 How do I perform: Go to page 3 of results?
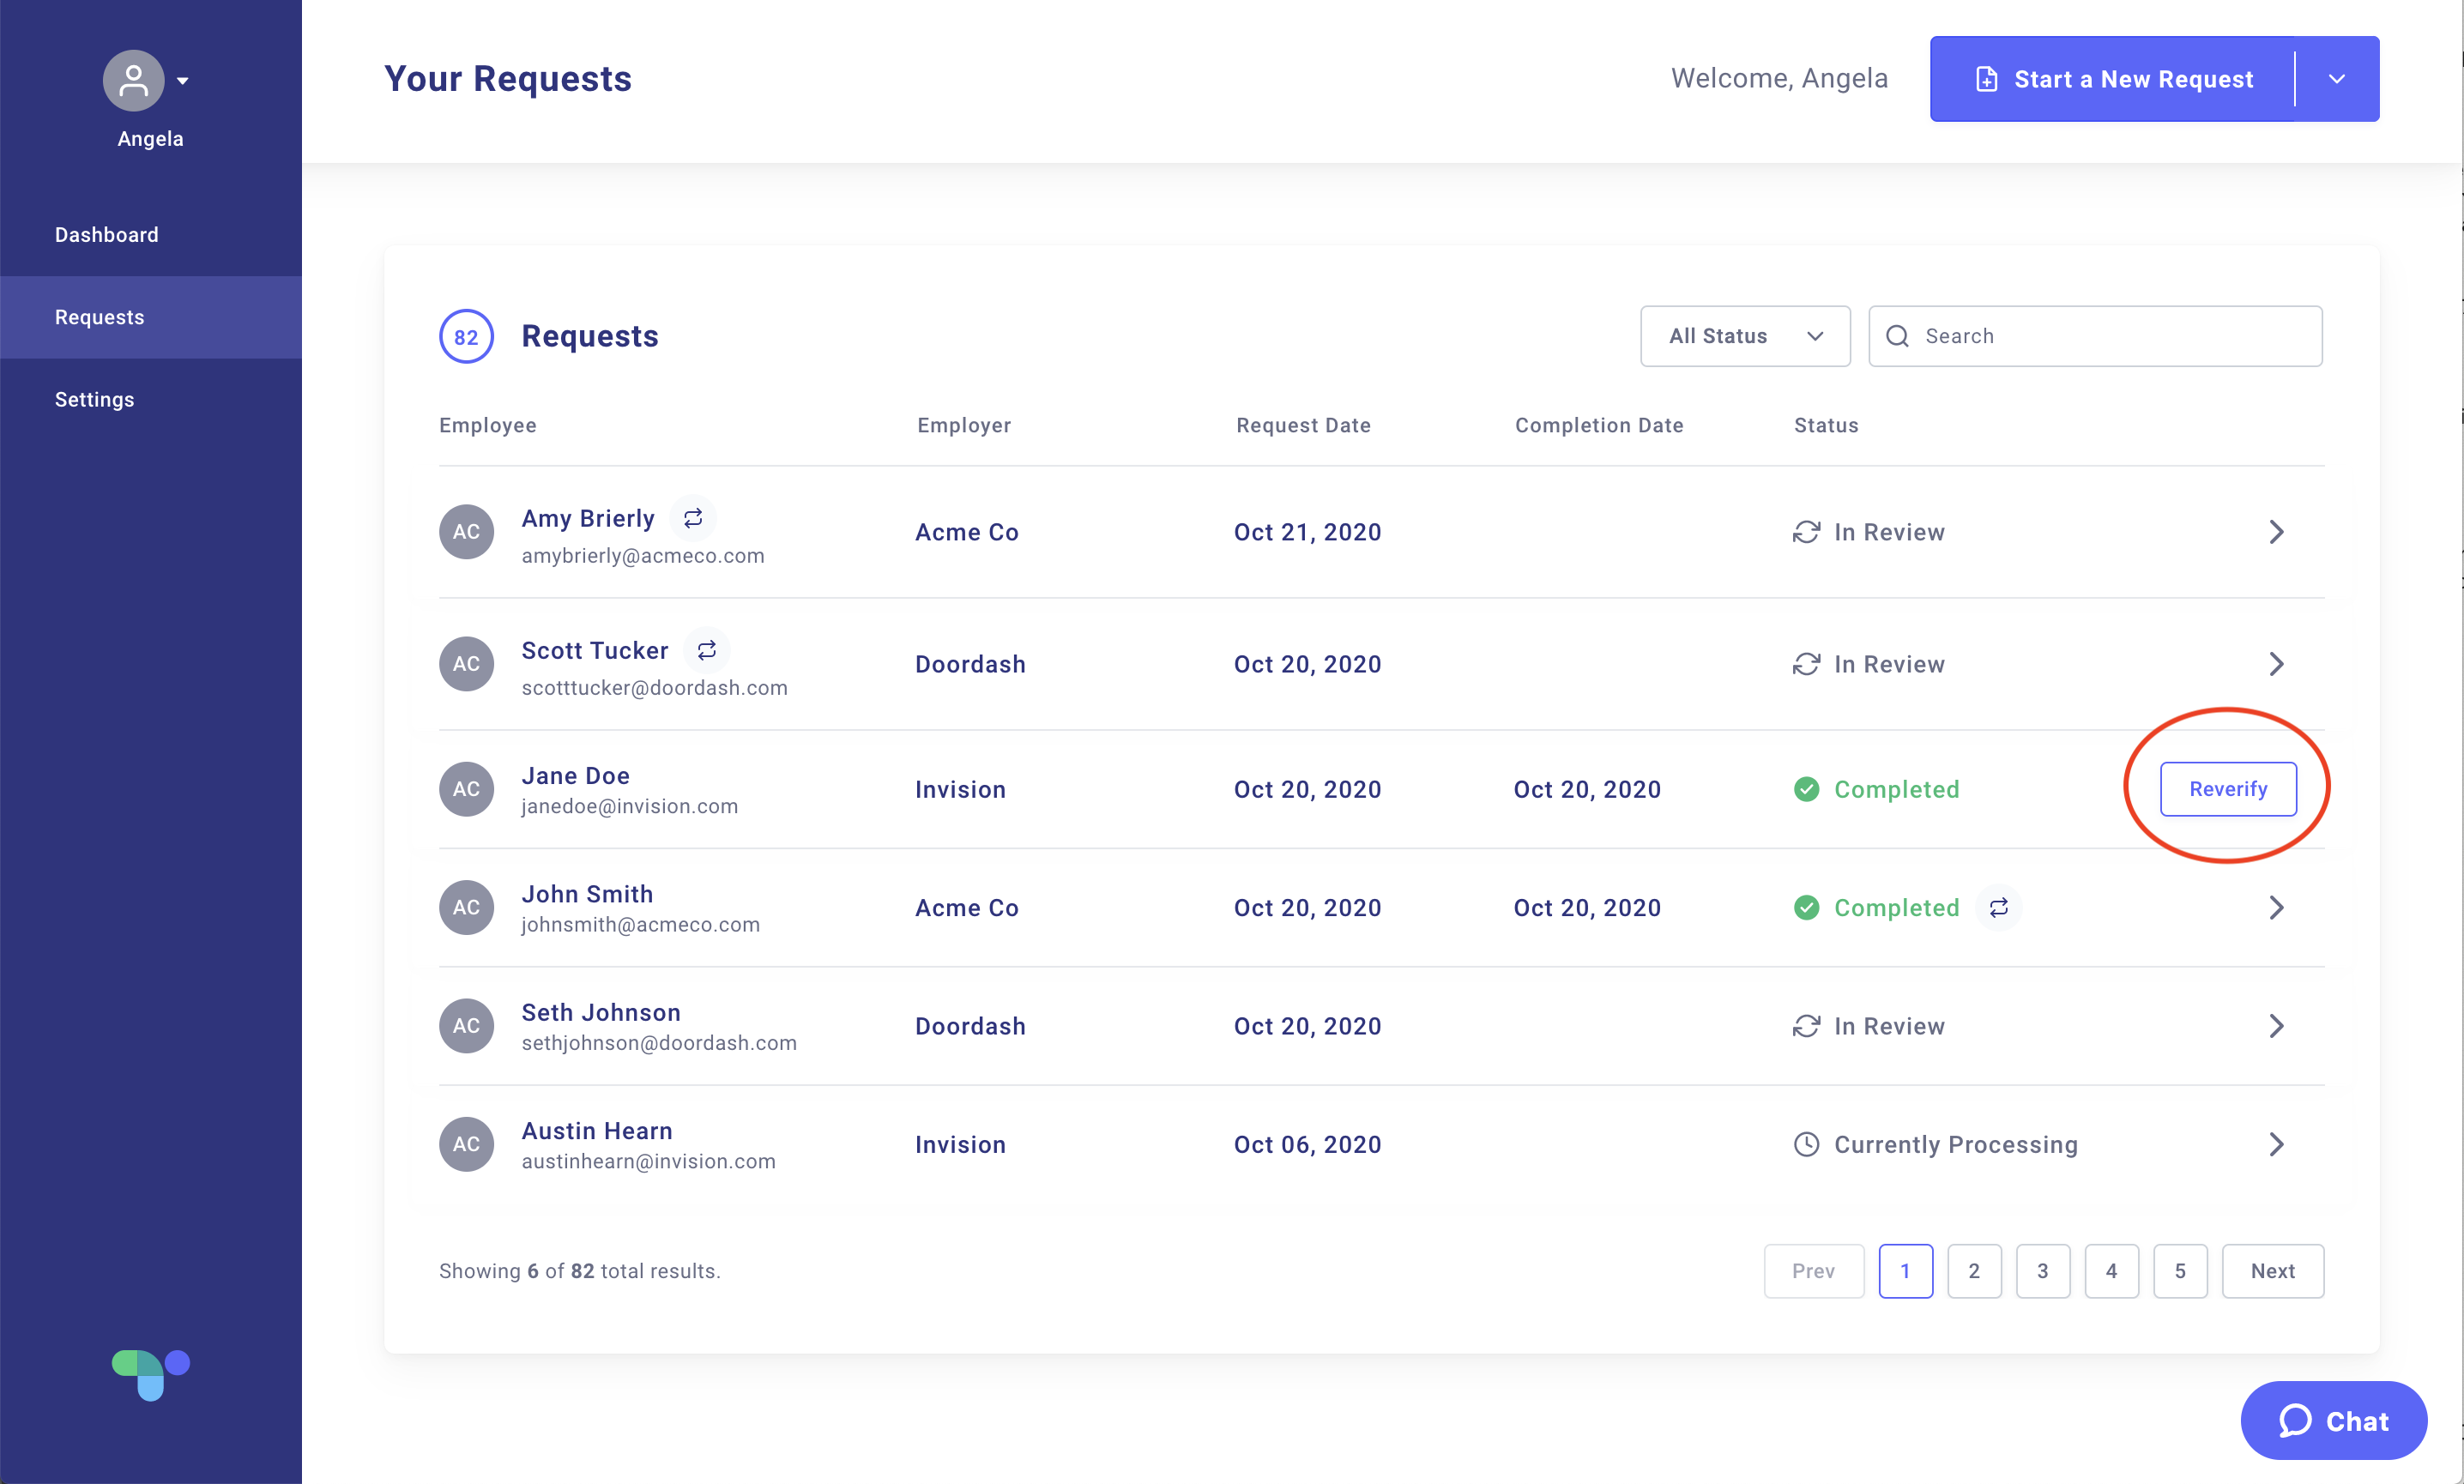pyautogui.click(x=2043, y=1271)
